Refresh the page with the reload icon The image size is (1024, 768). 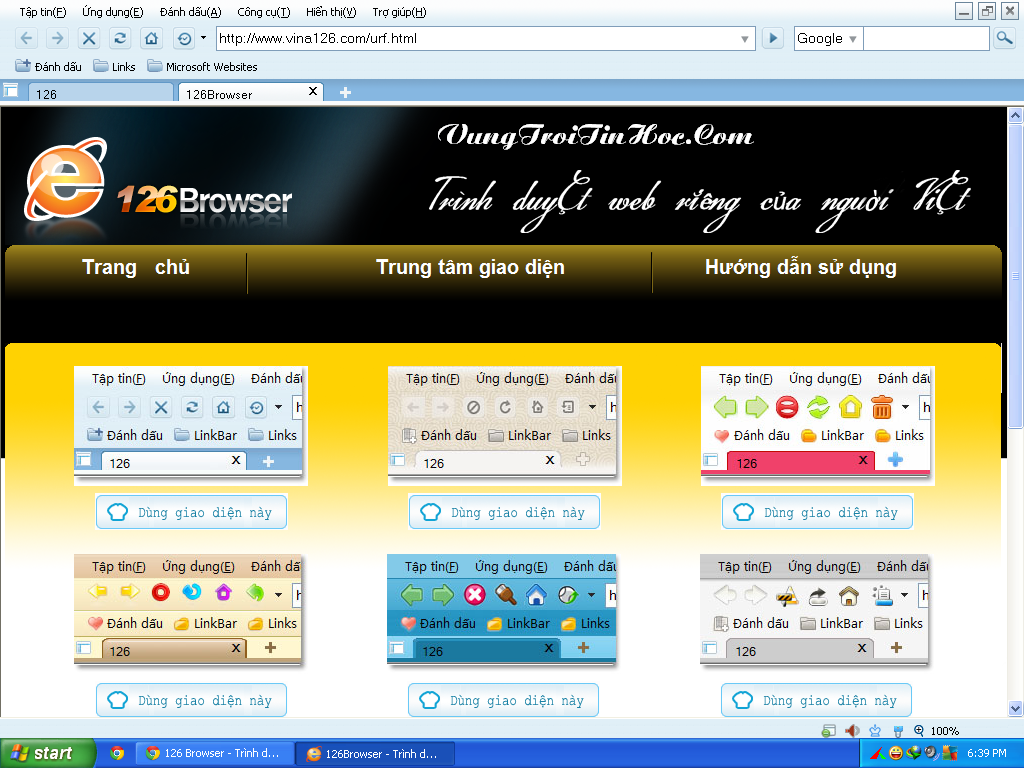120,39
